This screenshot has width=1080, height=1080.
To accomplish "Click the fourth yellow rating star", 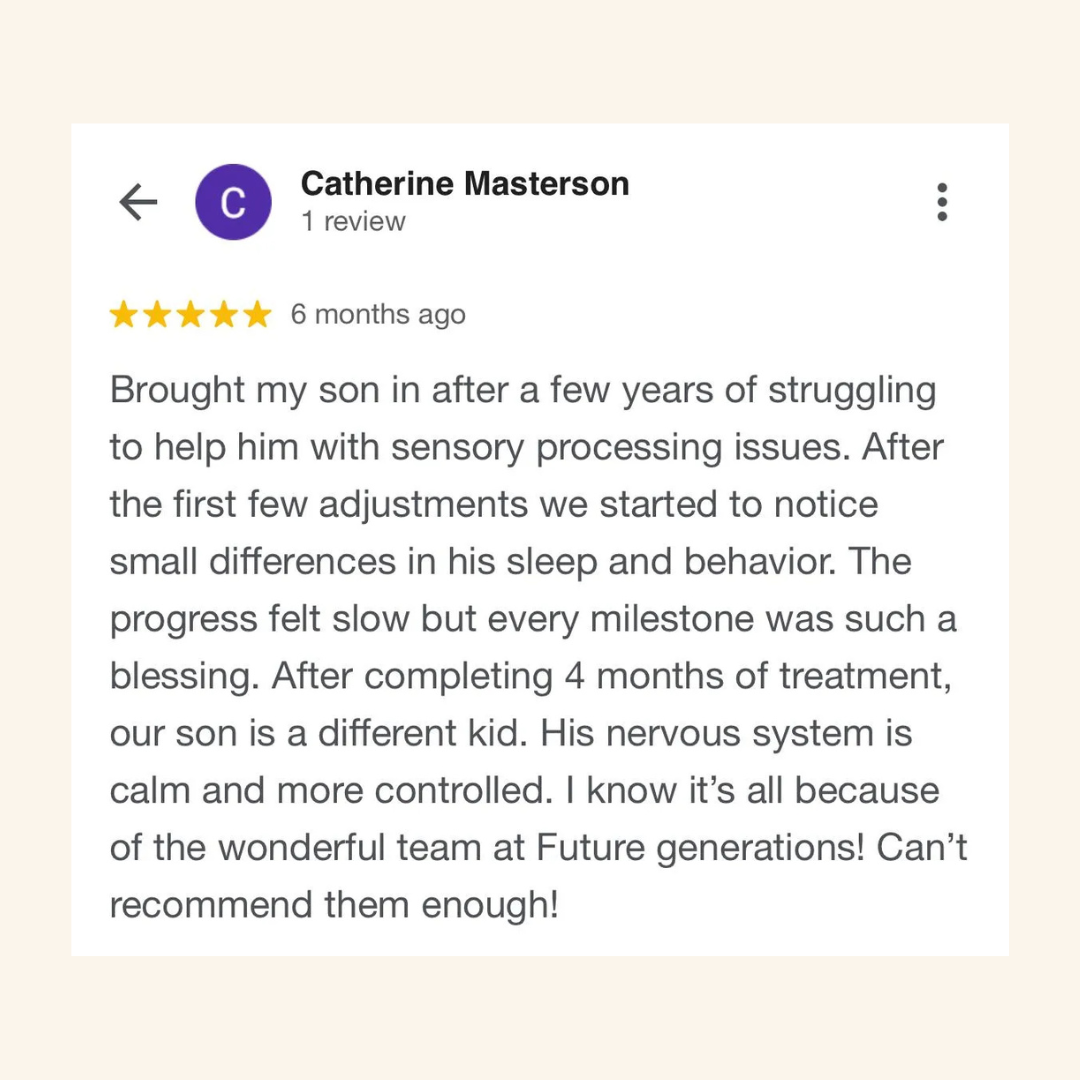I will tap(224, 315).
